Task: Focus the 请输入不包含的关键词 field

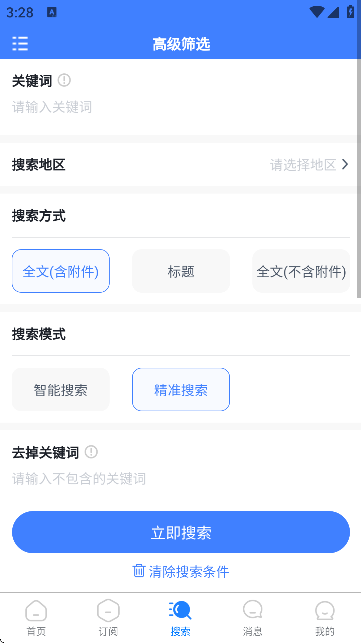Action: pos(180,479)
